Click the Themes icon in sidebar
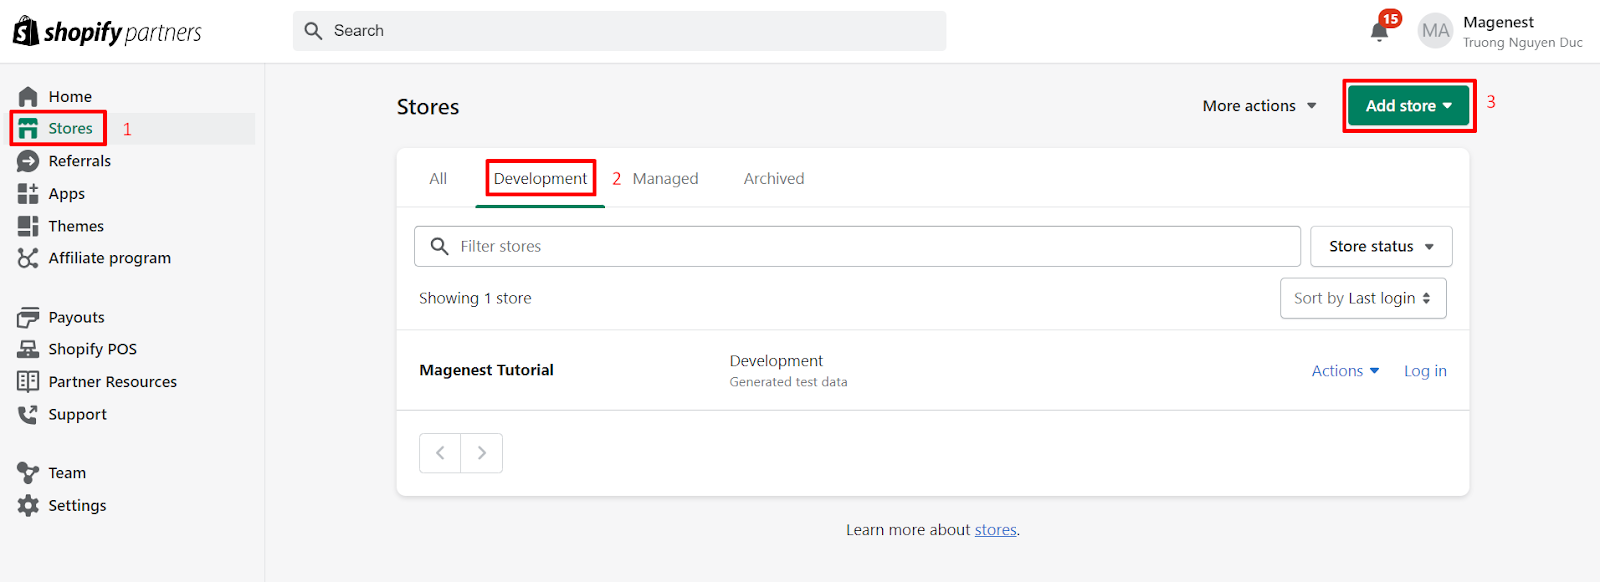This screenshot has width=1600, height=582. 28,226
